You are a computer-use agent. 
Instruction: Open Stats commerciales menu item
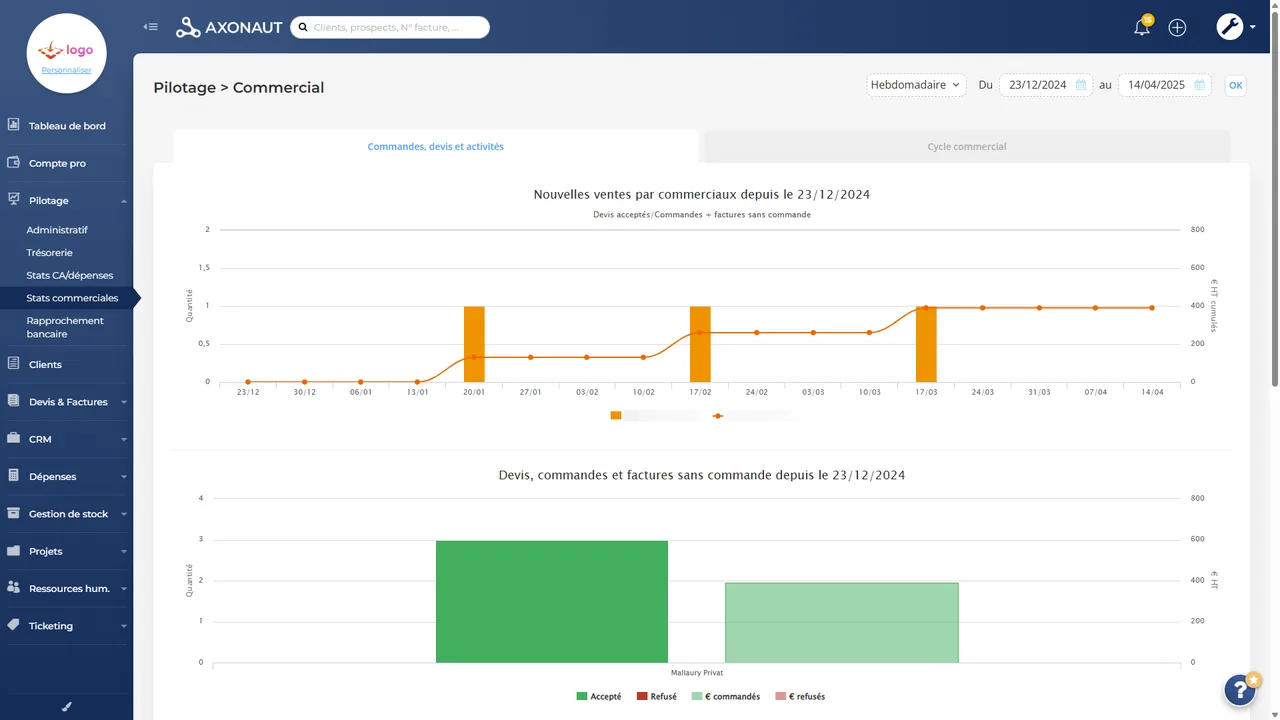pos(72,298)
